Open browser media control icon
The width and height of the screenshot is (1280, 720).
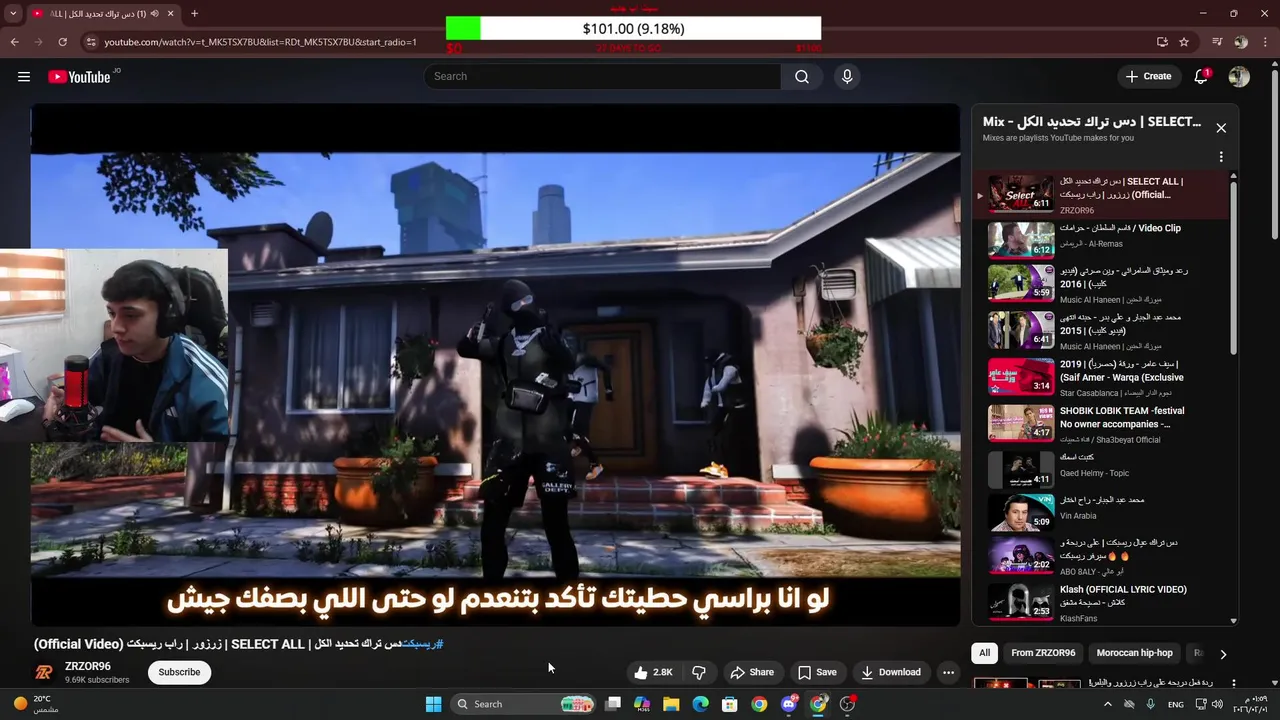(1217, 42)
